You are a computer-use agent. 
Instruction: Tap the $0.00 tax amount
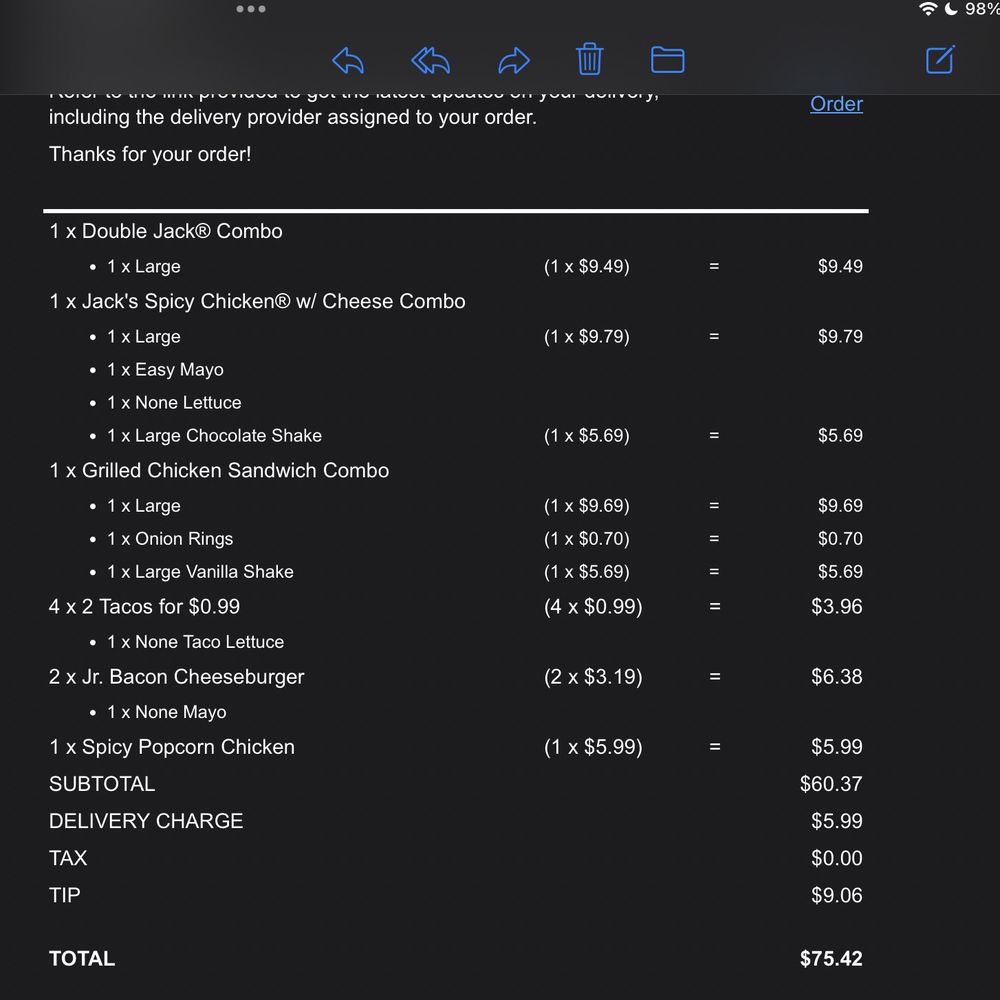click(x=837, y=858)
